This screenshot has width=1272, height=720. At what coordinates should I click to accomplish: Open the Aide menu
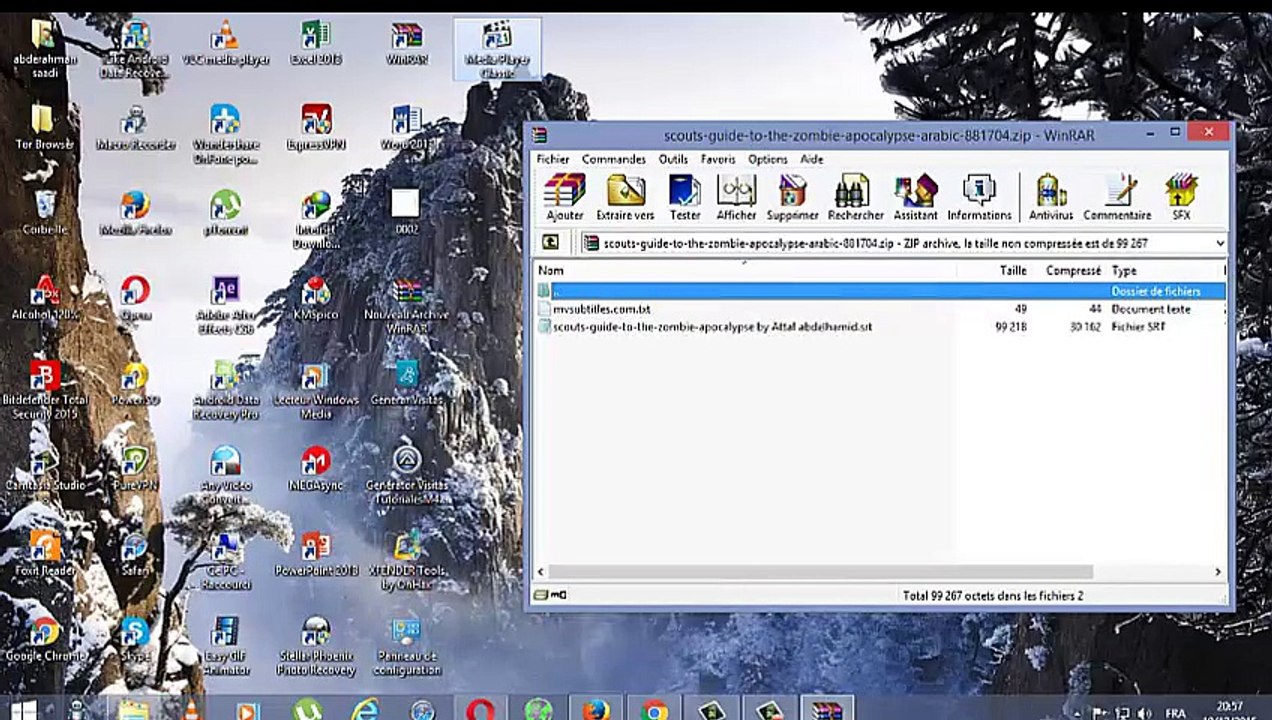pos(812,159)
